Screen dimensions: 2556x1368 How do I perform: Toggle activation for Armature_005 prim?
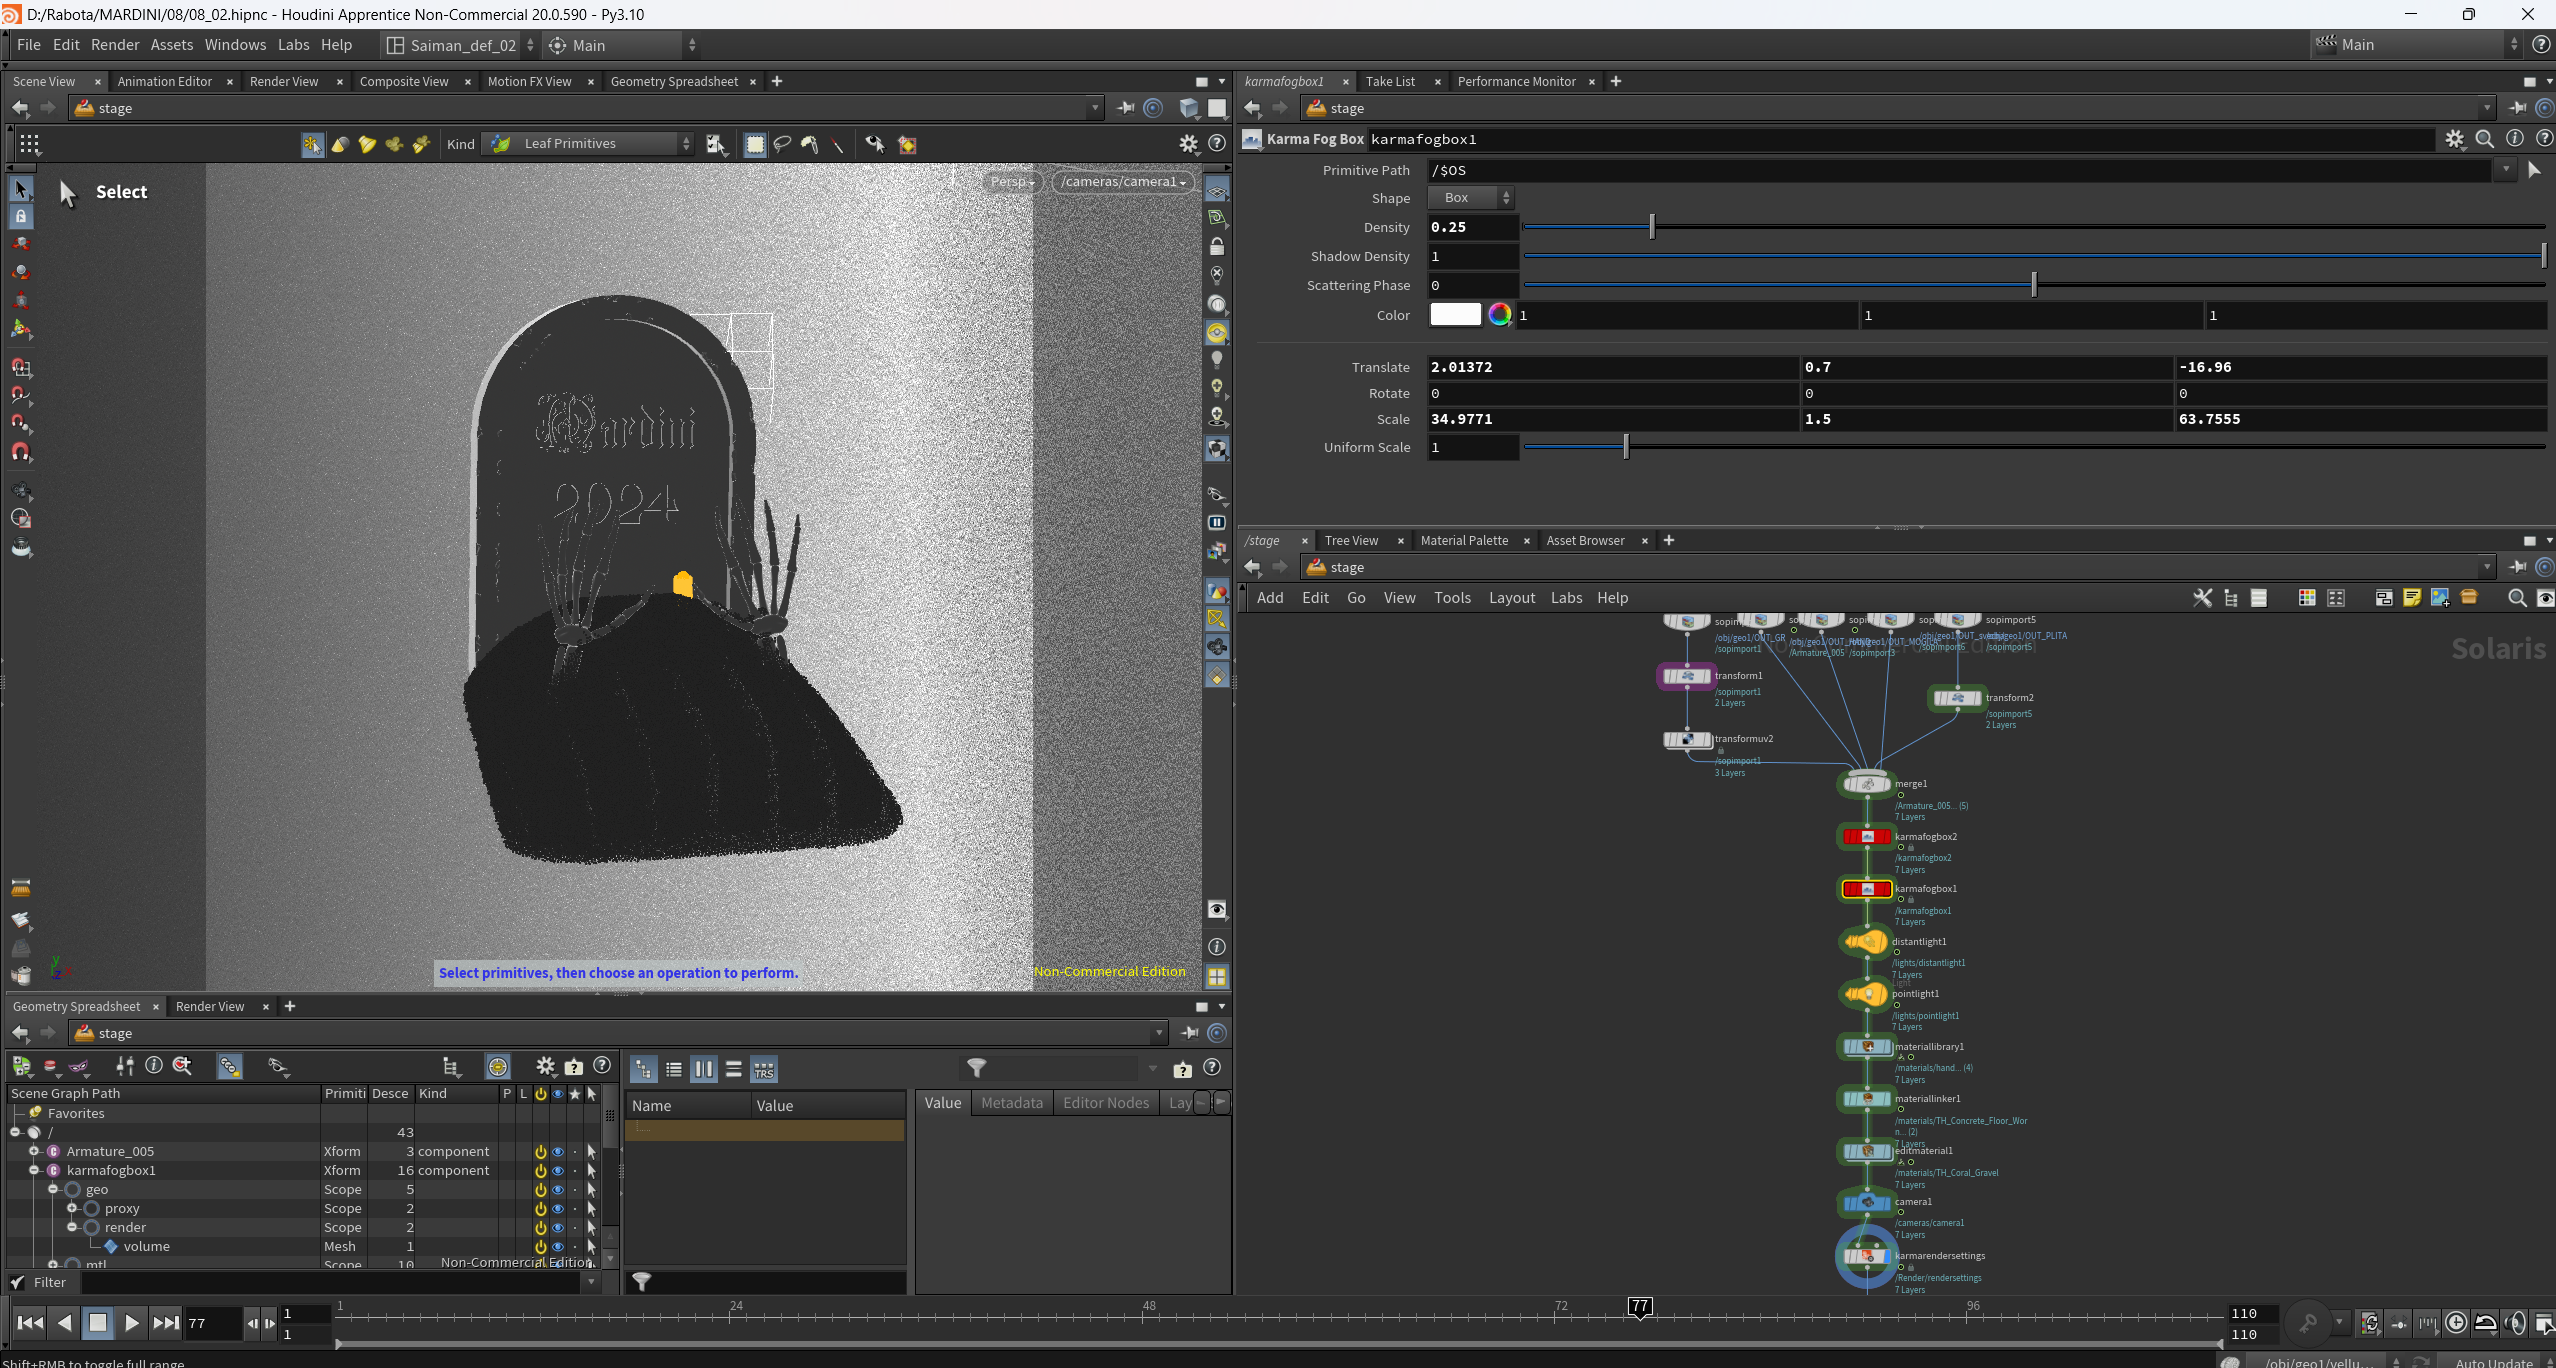click(x=541, y=1152)
